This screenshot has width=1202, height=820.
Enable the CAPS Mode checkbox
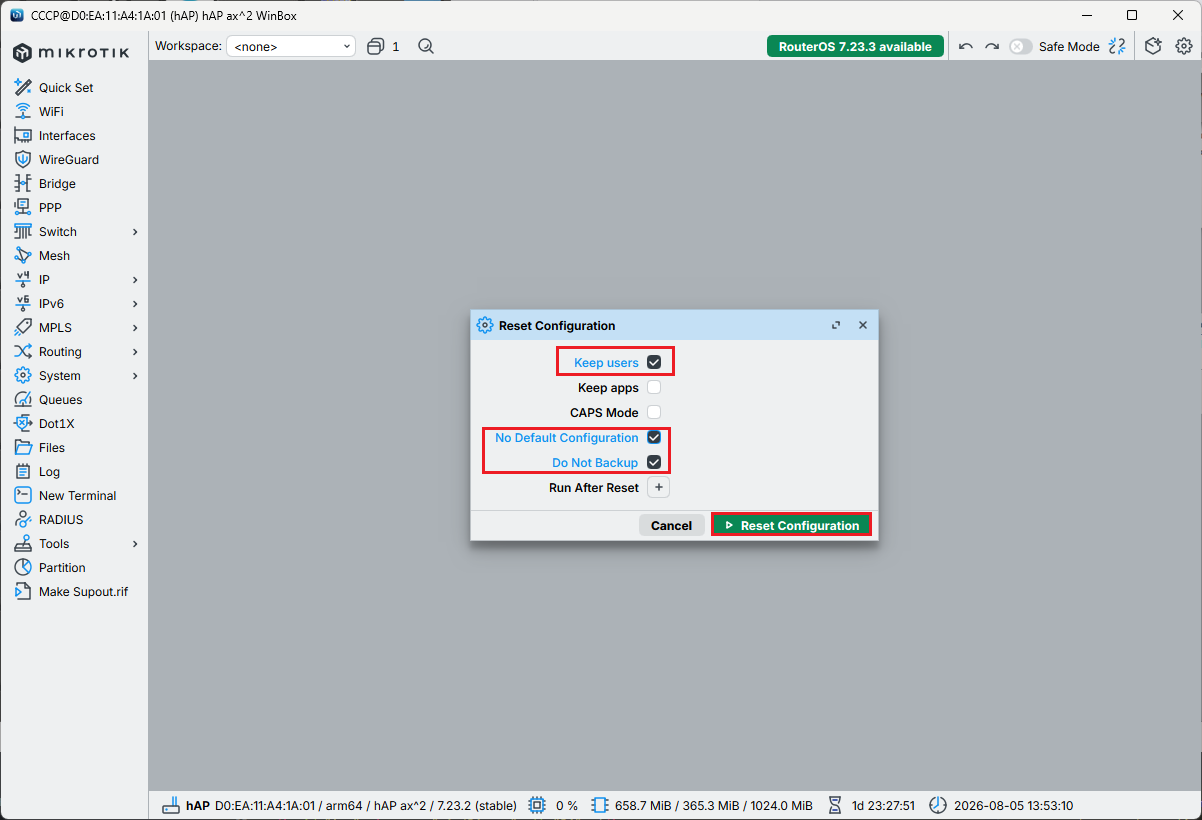point(654,412)
